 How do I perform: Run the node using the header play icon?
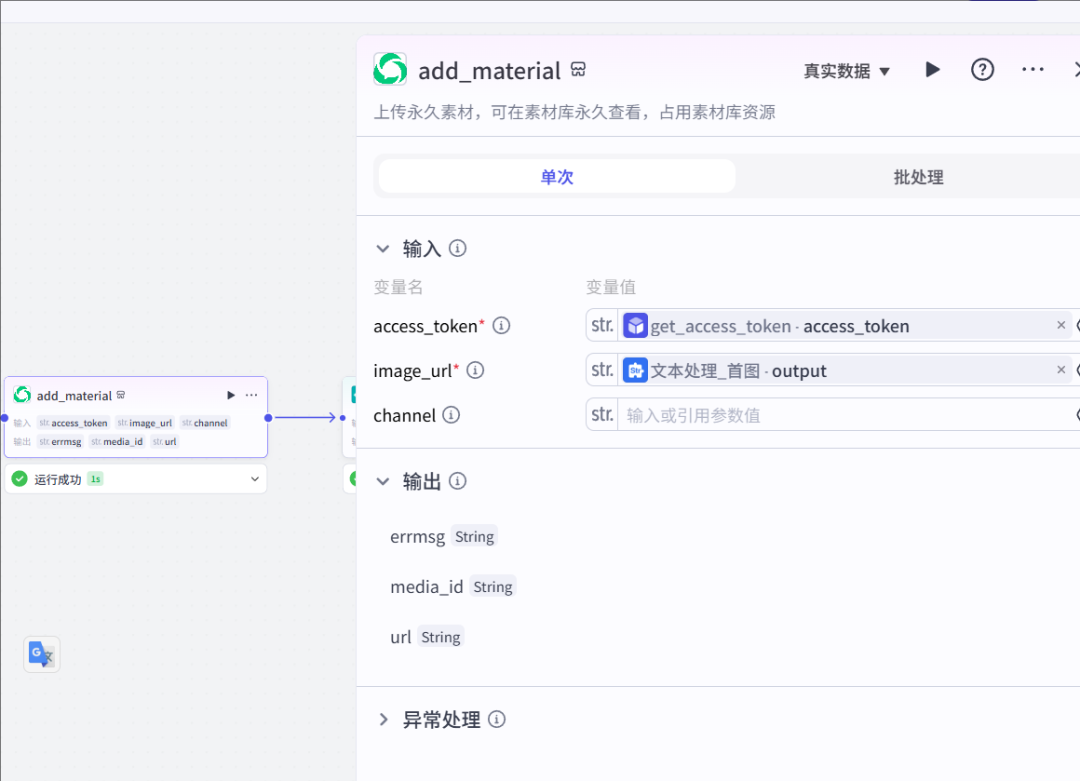[x=932, y=70]
